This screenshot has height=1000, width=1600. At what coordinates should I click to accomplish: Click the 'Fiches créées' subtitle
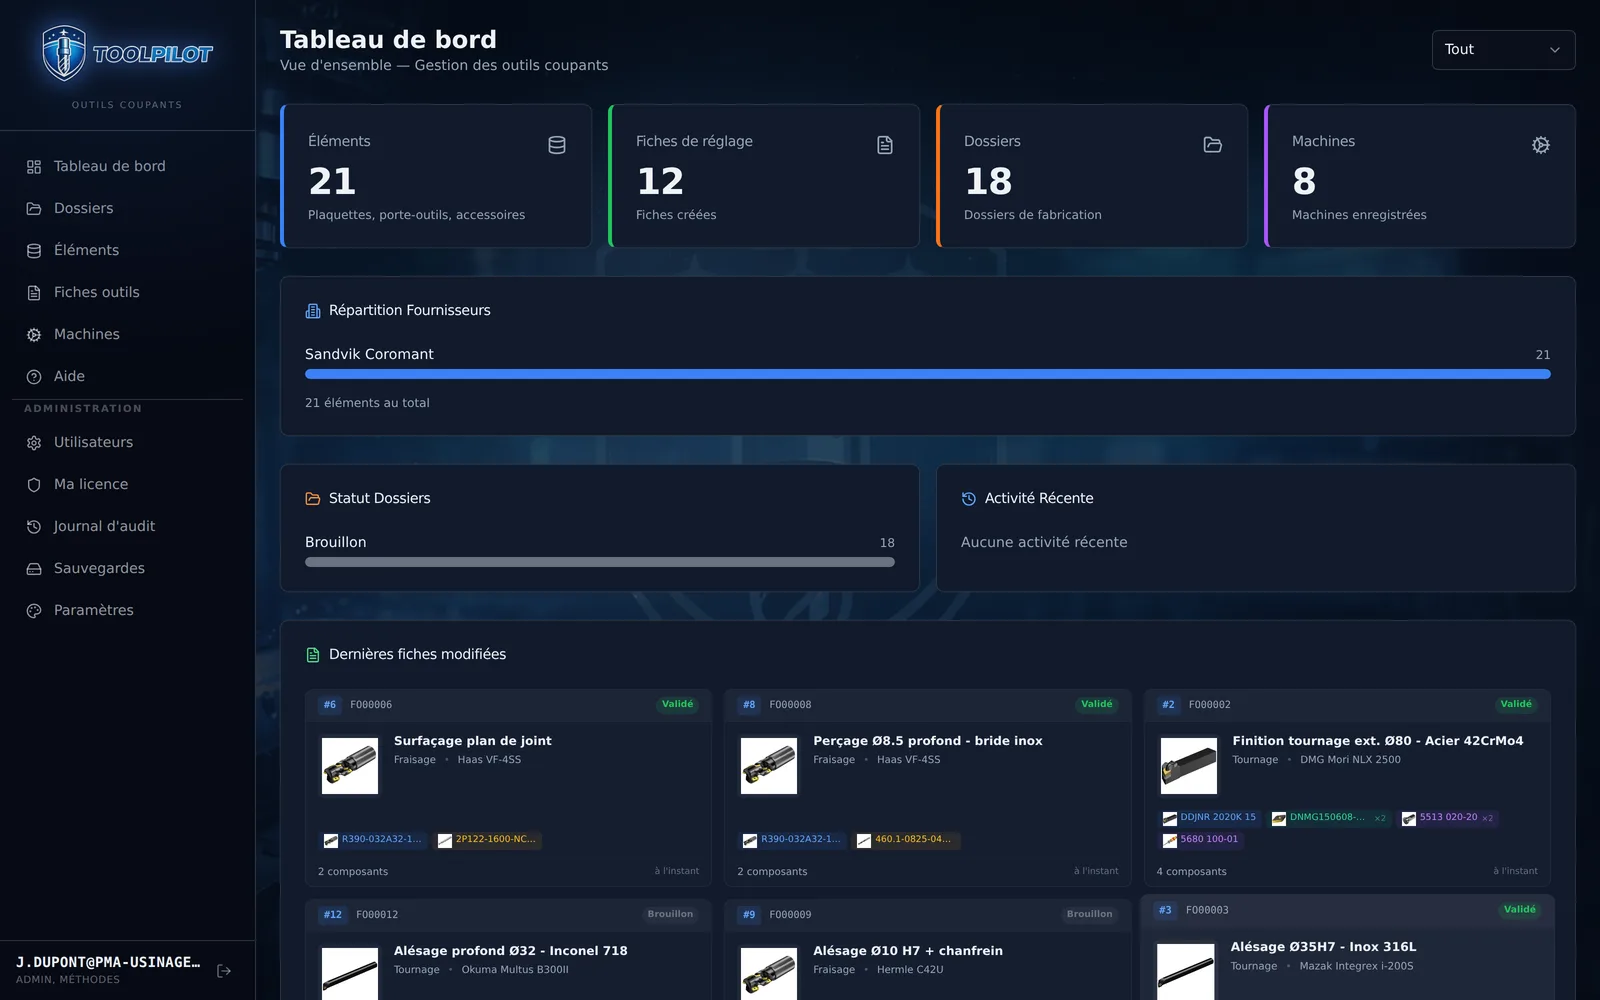(676, 215)
